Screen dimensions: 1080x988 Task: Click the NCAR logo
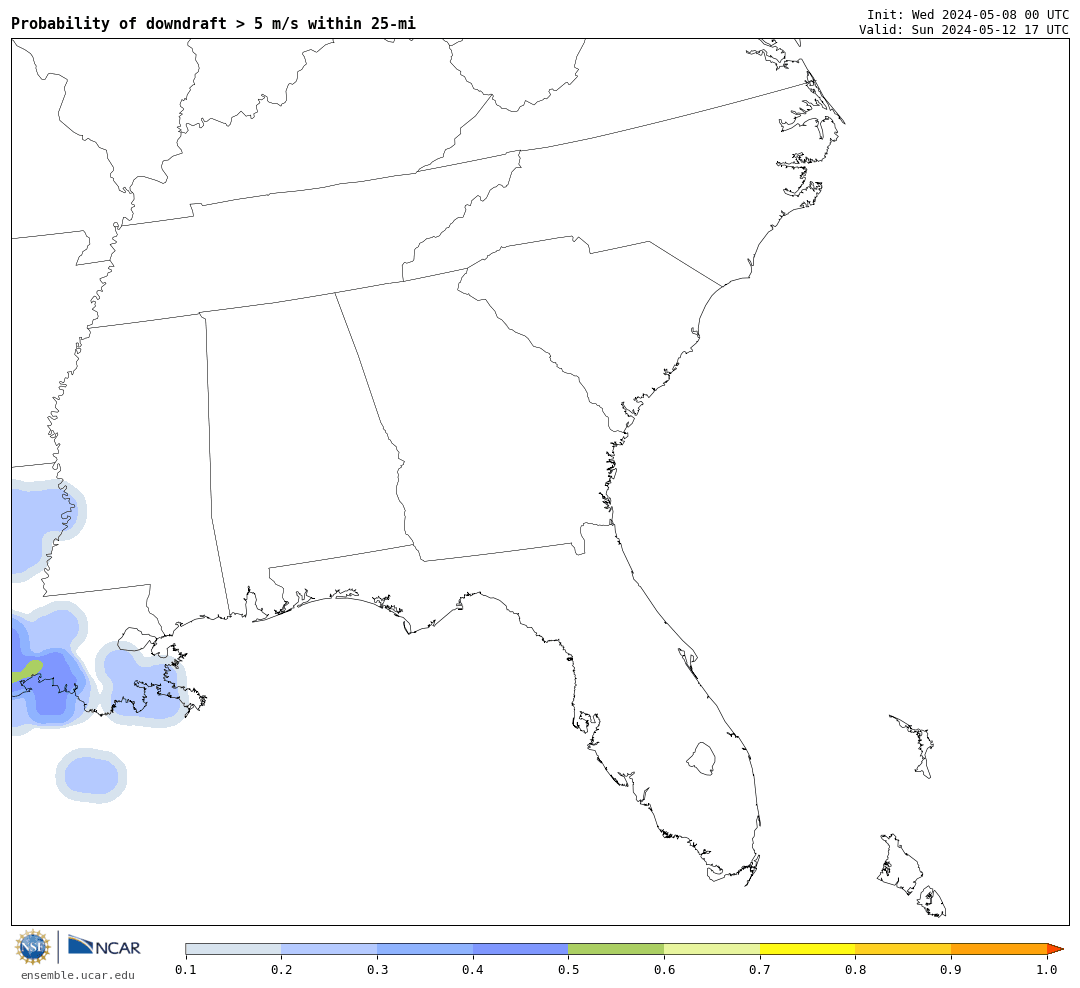pos(104,946)
